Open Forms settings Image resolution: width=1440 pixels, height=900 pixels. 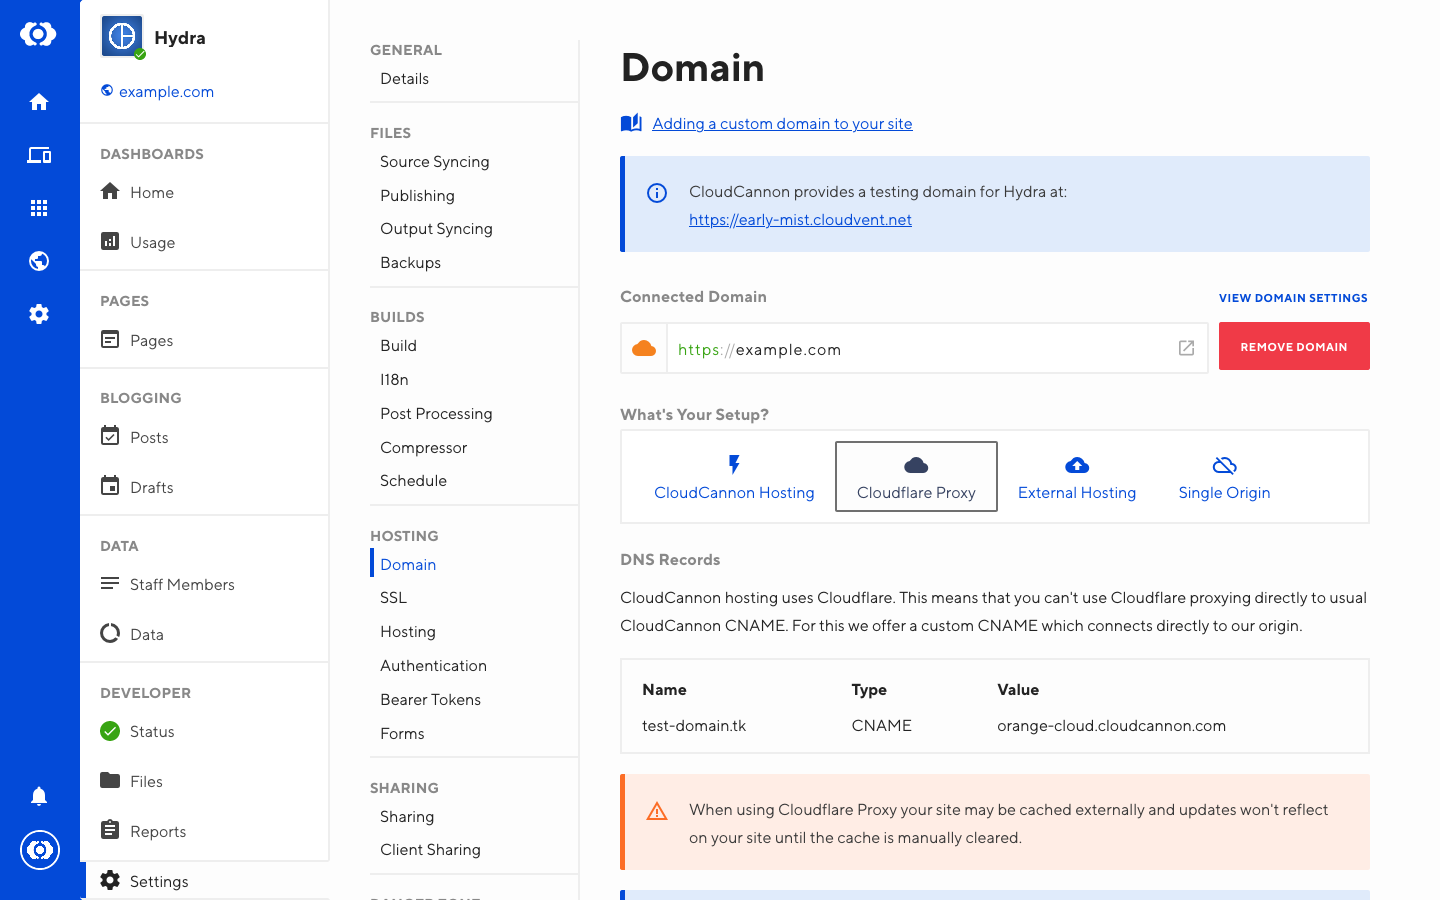402,734
